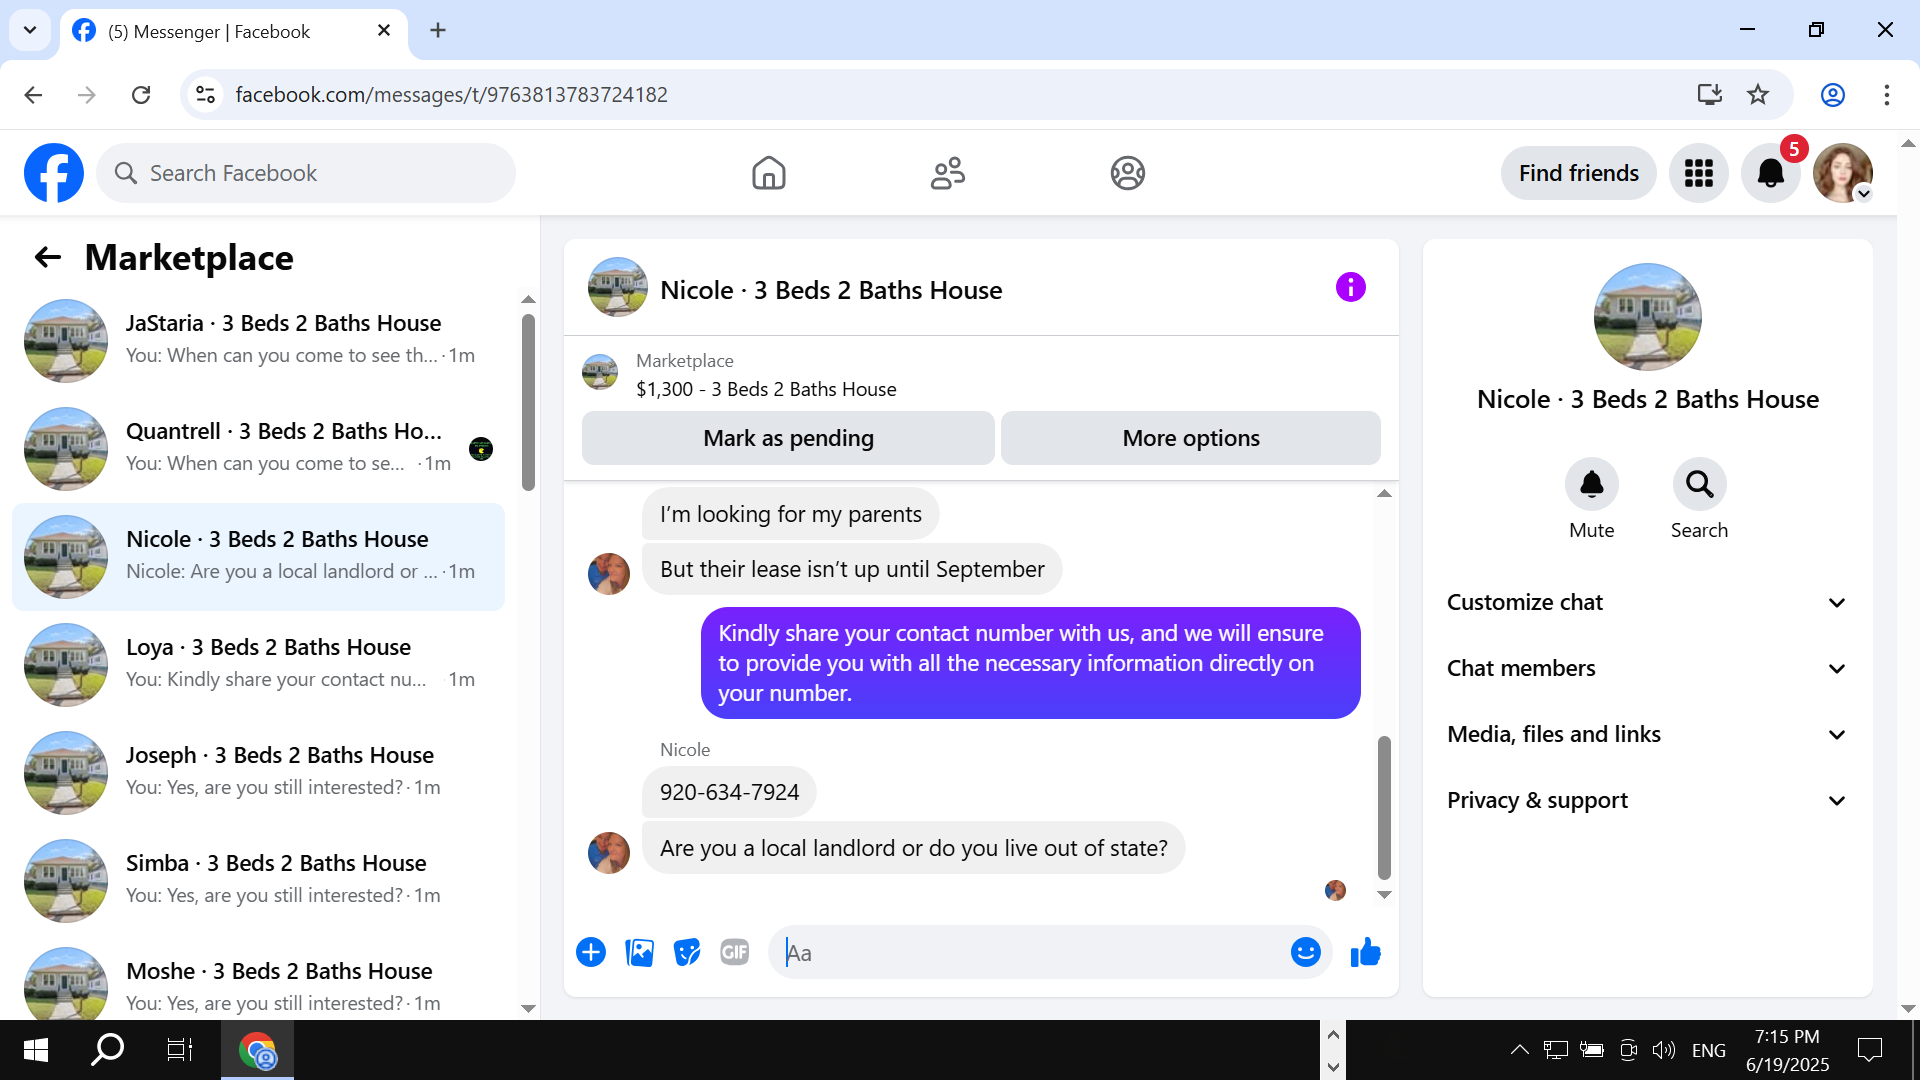Open Task View on the taskbar
This screenshot has width=1920, height=1080.
tap(180, 1050)
